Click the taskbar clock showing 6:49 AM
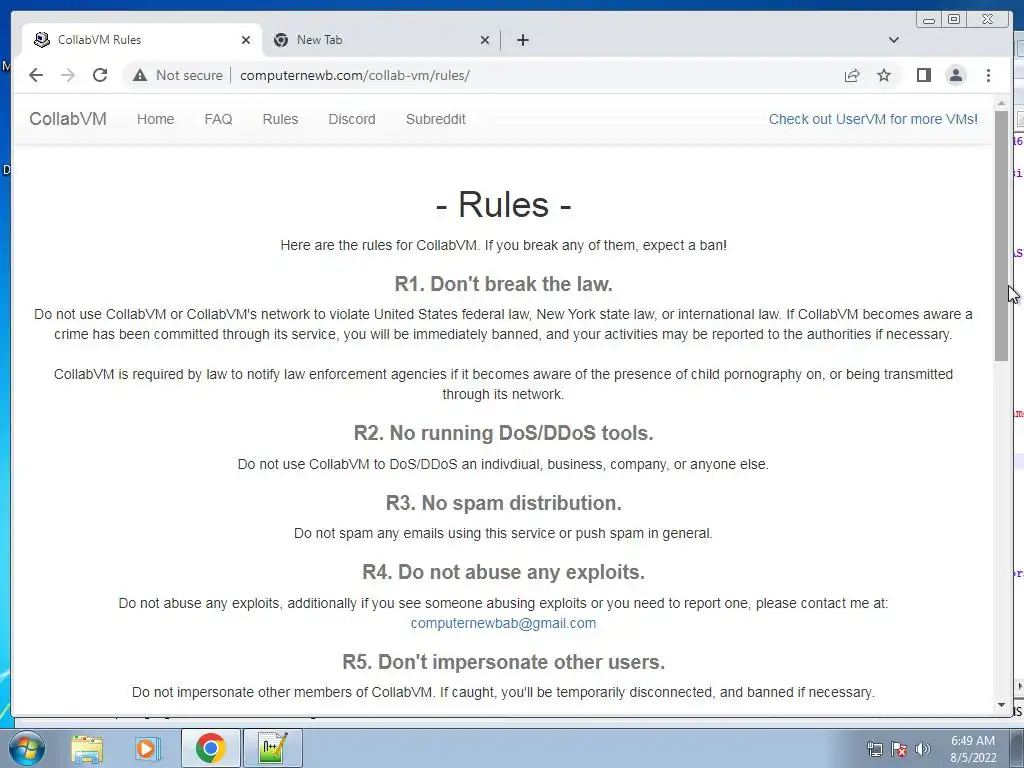This screenshot has width=1024, height=768. 973,749
